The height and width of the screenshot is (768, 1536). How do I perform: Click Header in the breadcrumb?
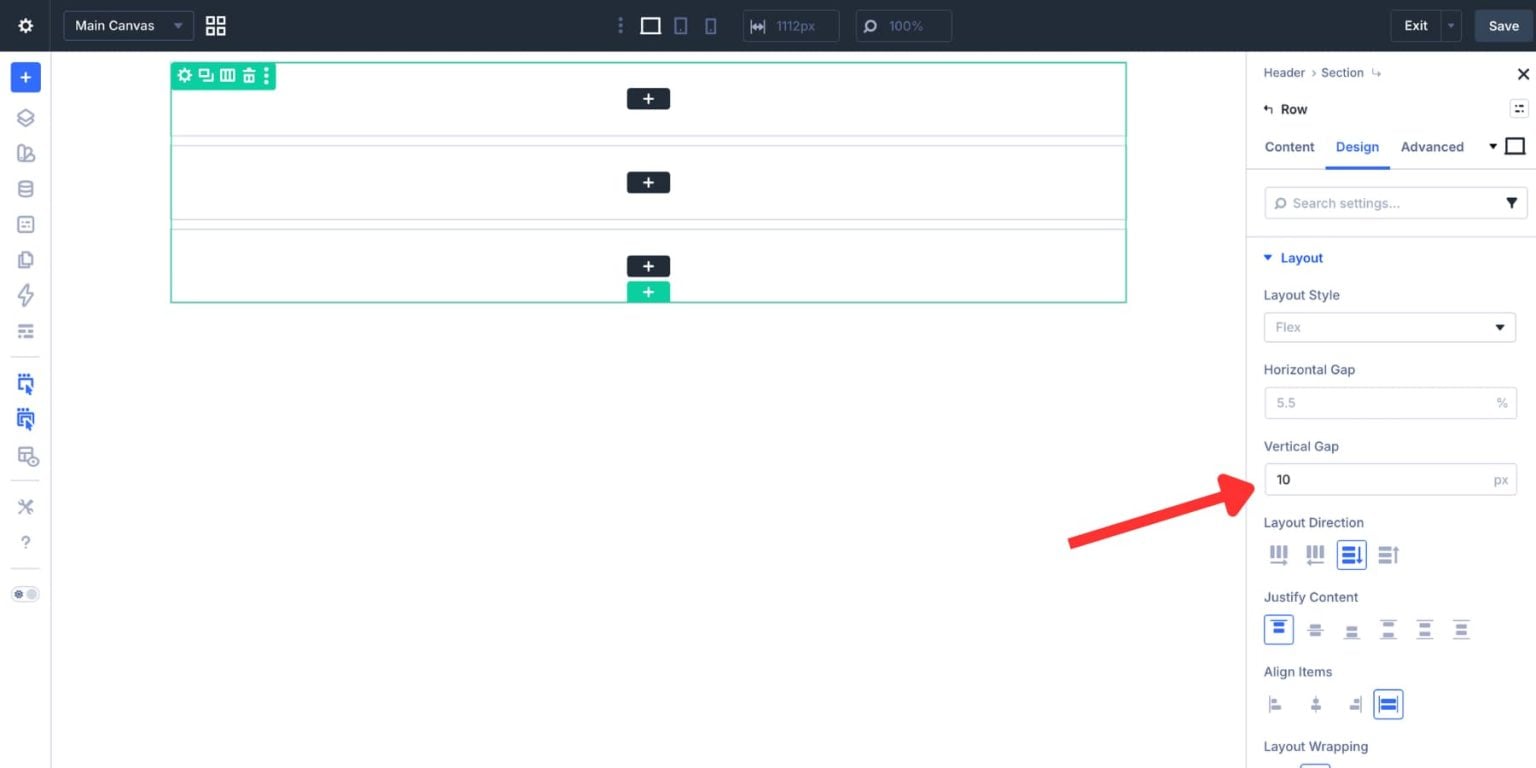pos(1284,73)
